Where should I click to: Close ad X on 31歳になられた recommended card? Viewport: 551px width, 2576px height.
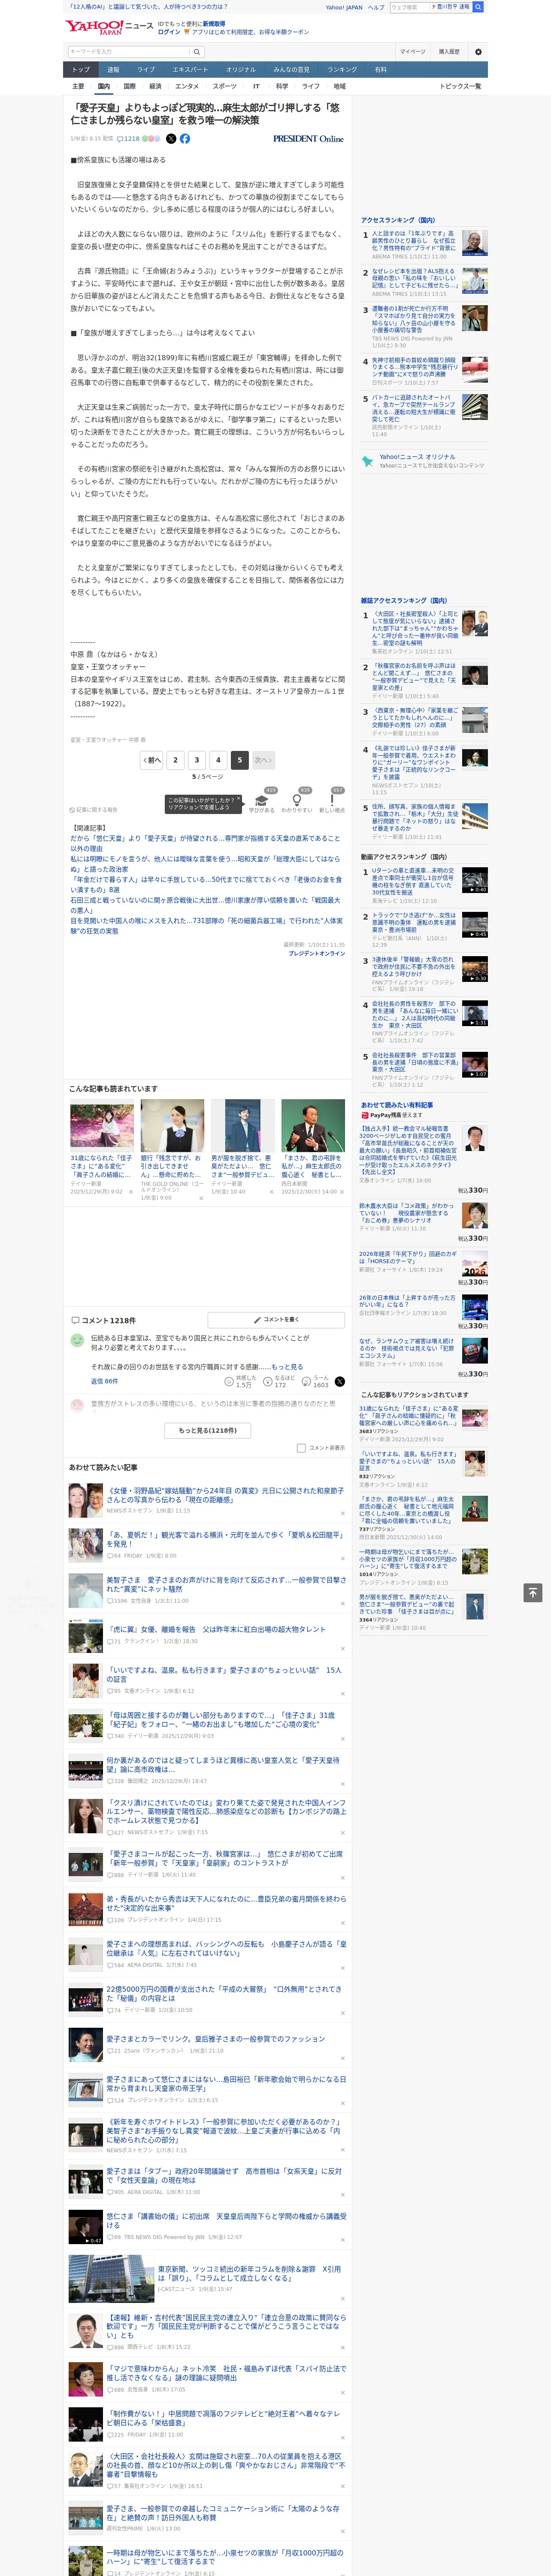[x=130, y=1191]
